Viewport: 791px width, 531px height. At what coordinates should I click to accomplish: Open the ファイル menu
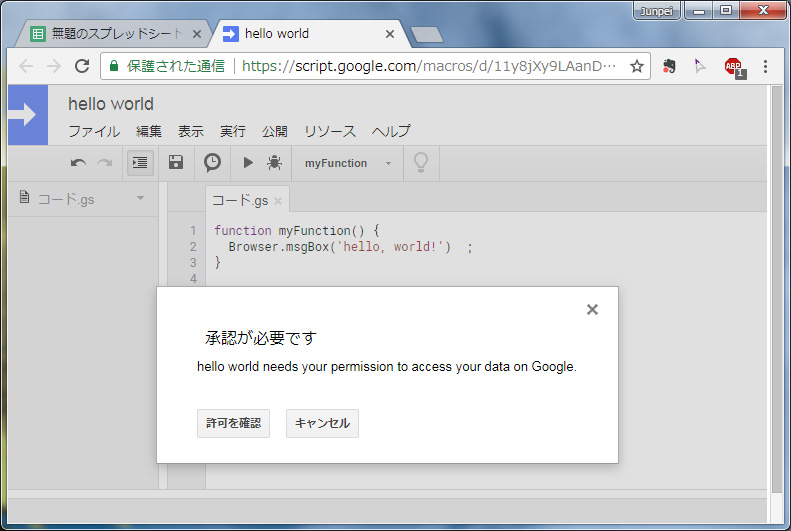click(94, 131)
